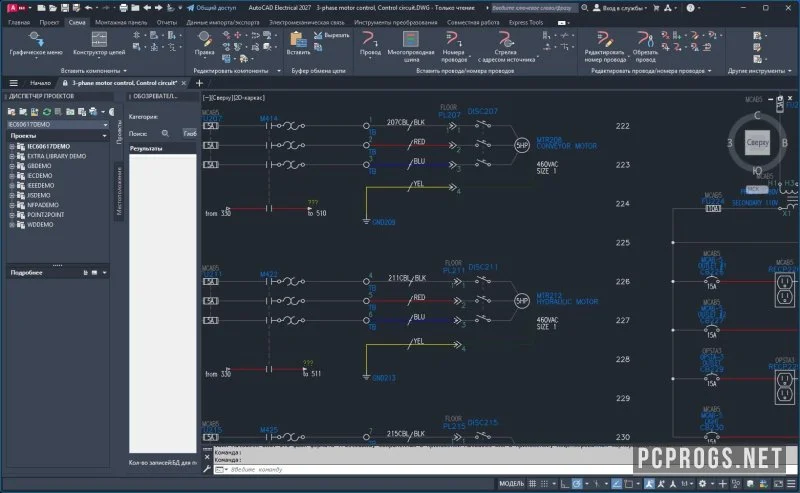
Task: Open the Express Tools ribbon tab
Action: point(526,22)
